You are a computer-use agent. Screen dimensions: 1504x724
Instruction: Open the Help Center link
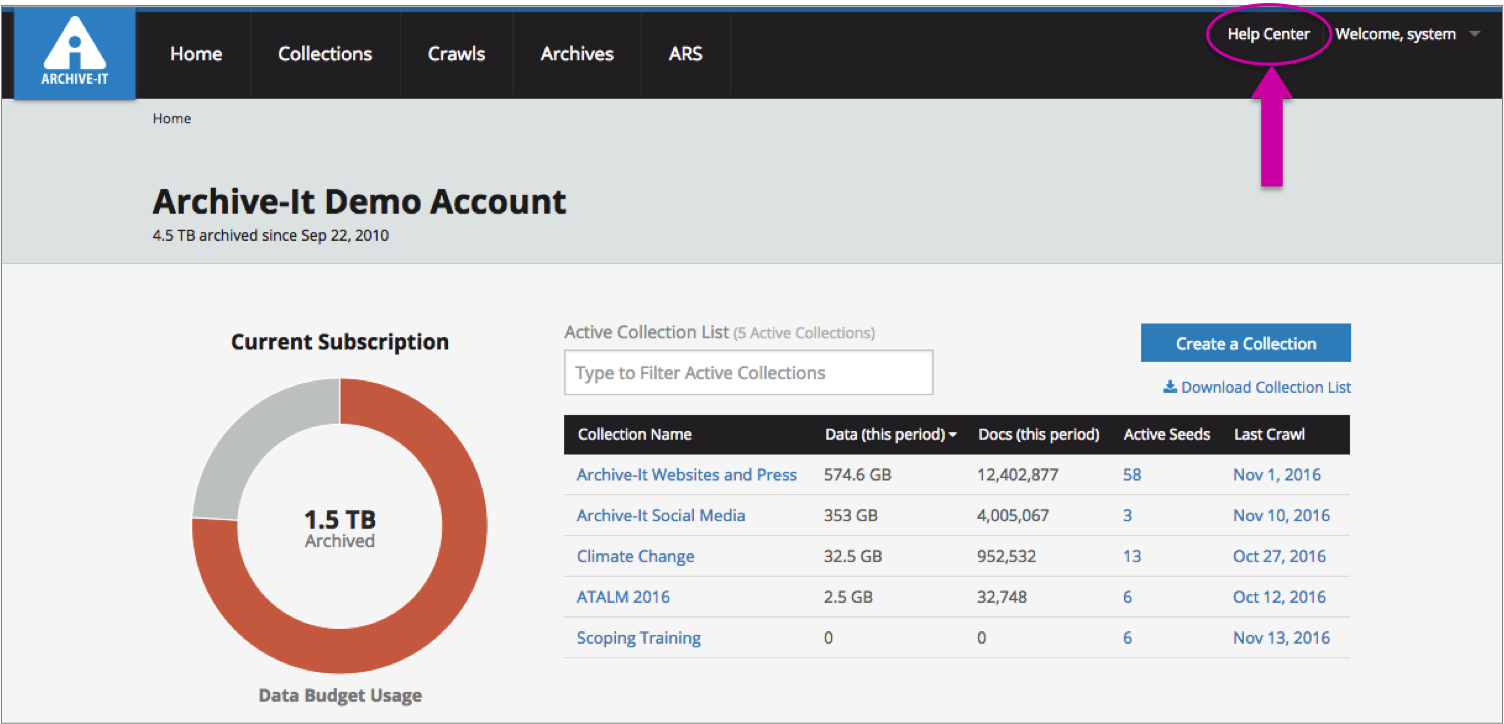tap(1268, 34)
